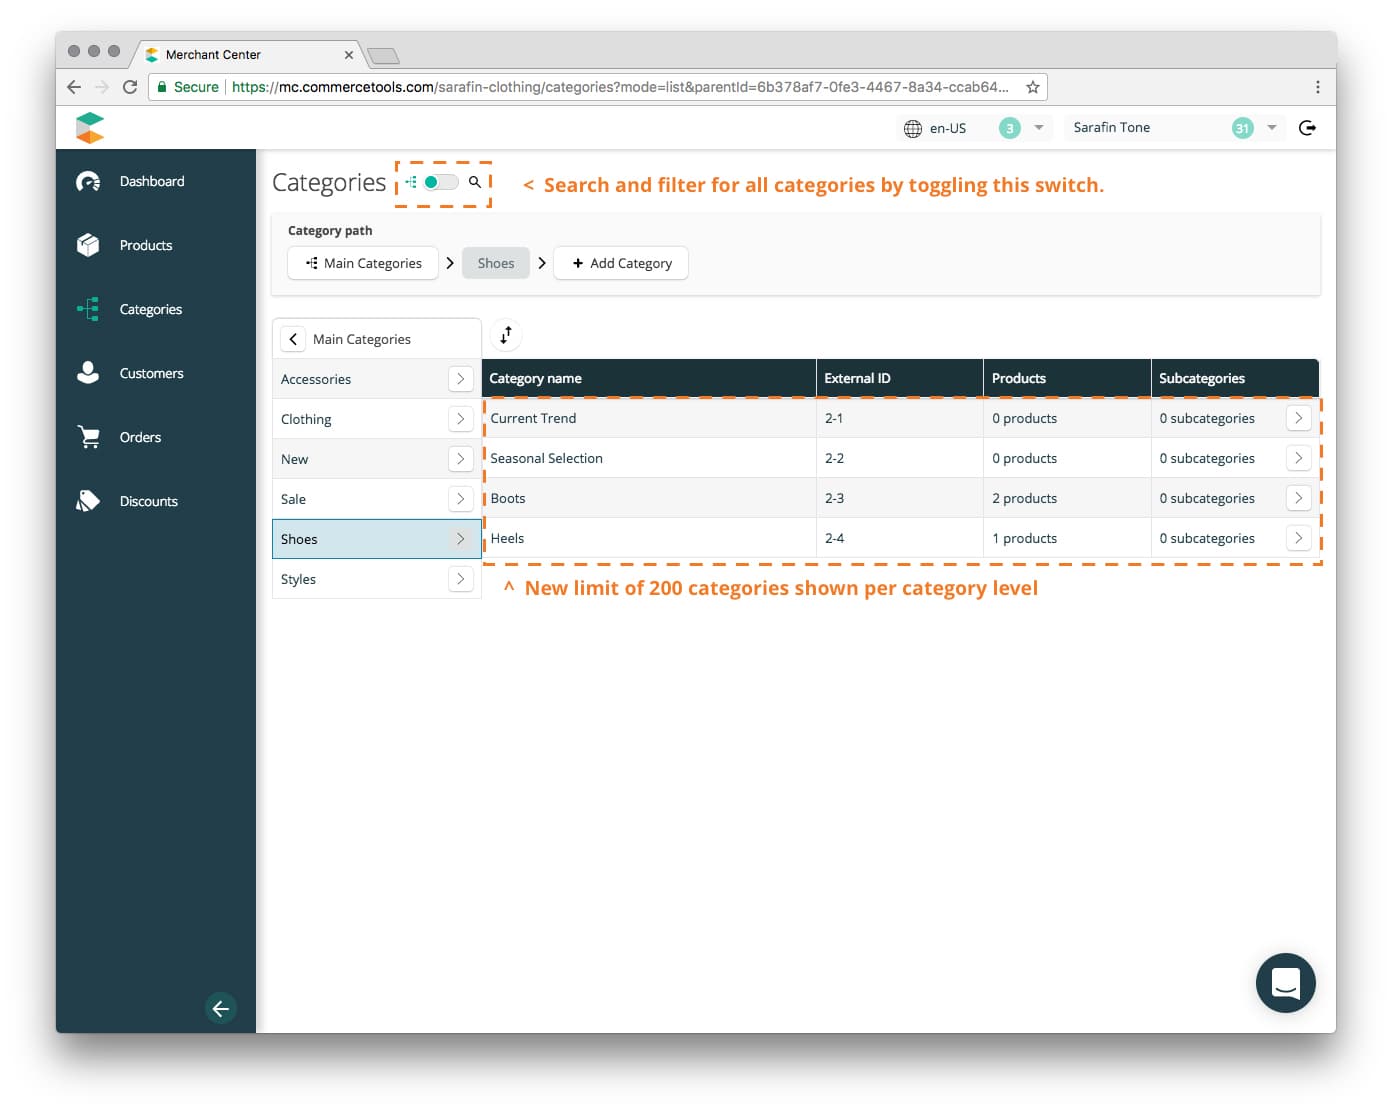Open the Sarafin Tone project dropdown
Screen dimensions: 1392x1113
pyautogui.click(x=1271, y=128)
